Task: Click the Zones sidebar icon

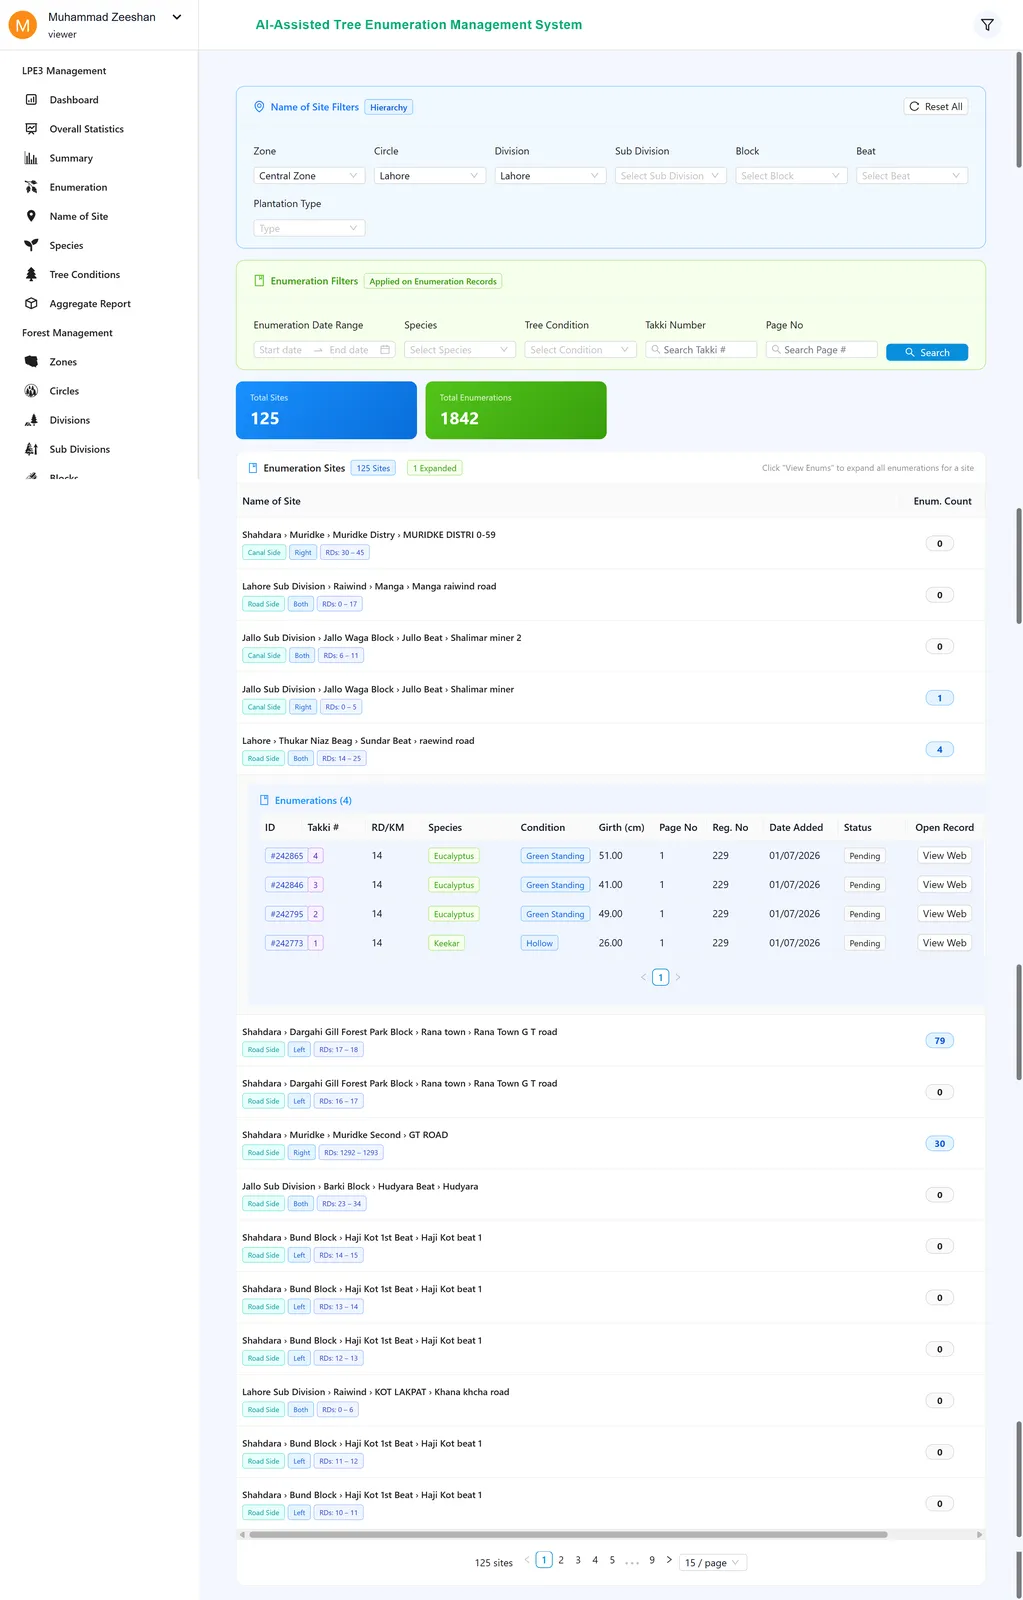Action: 31,362
